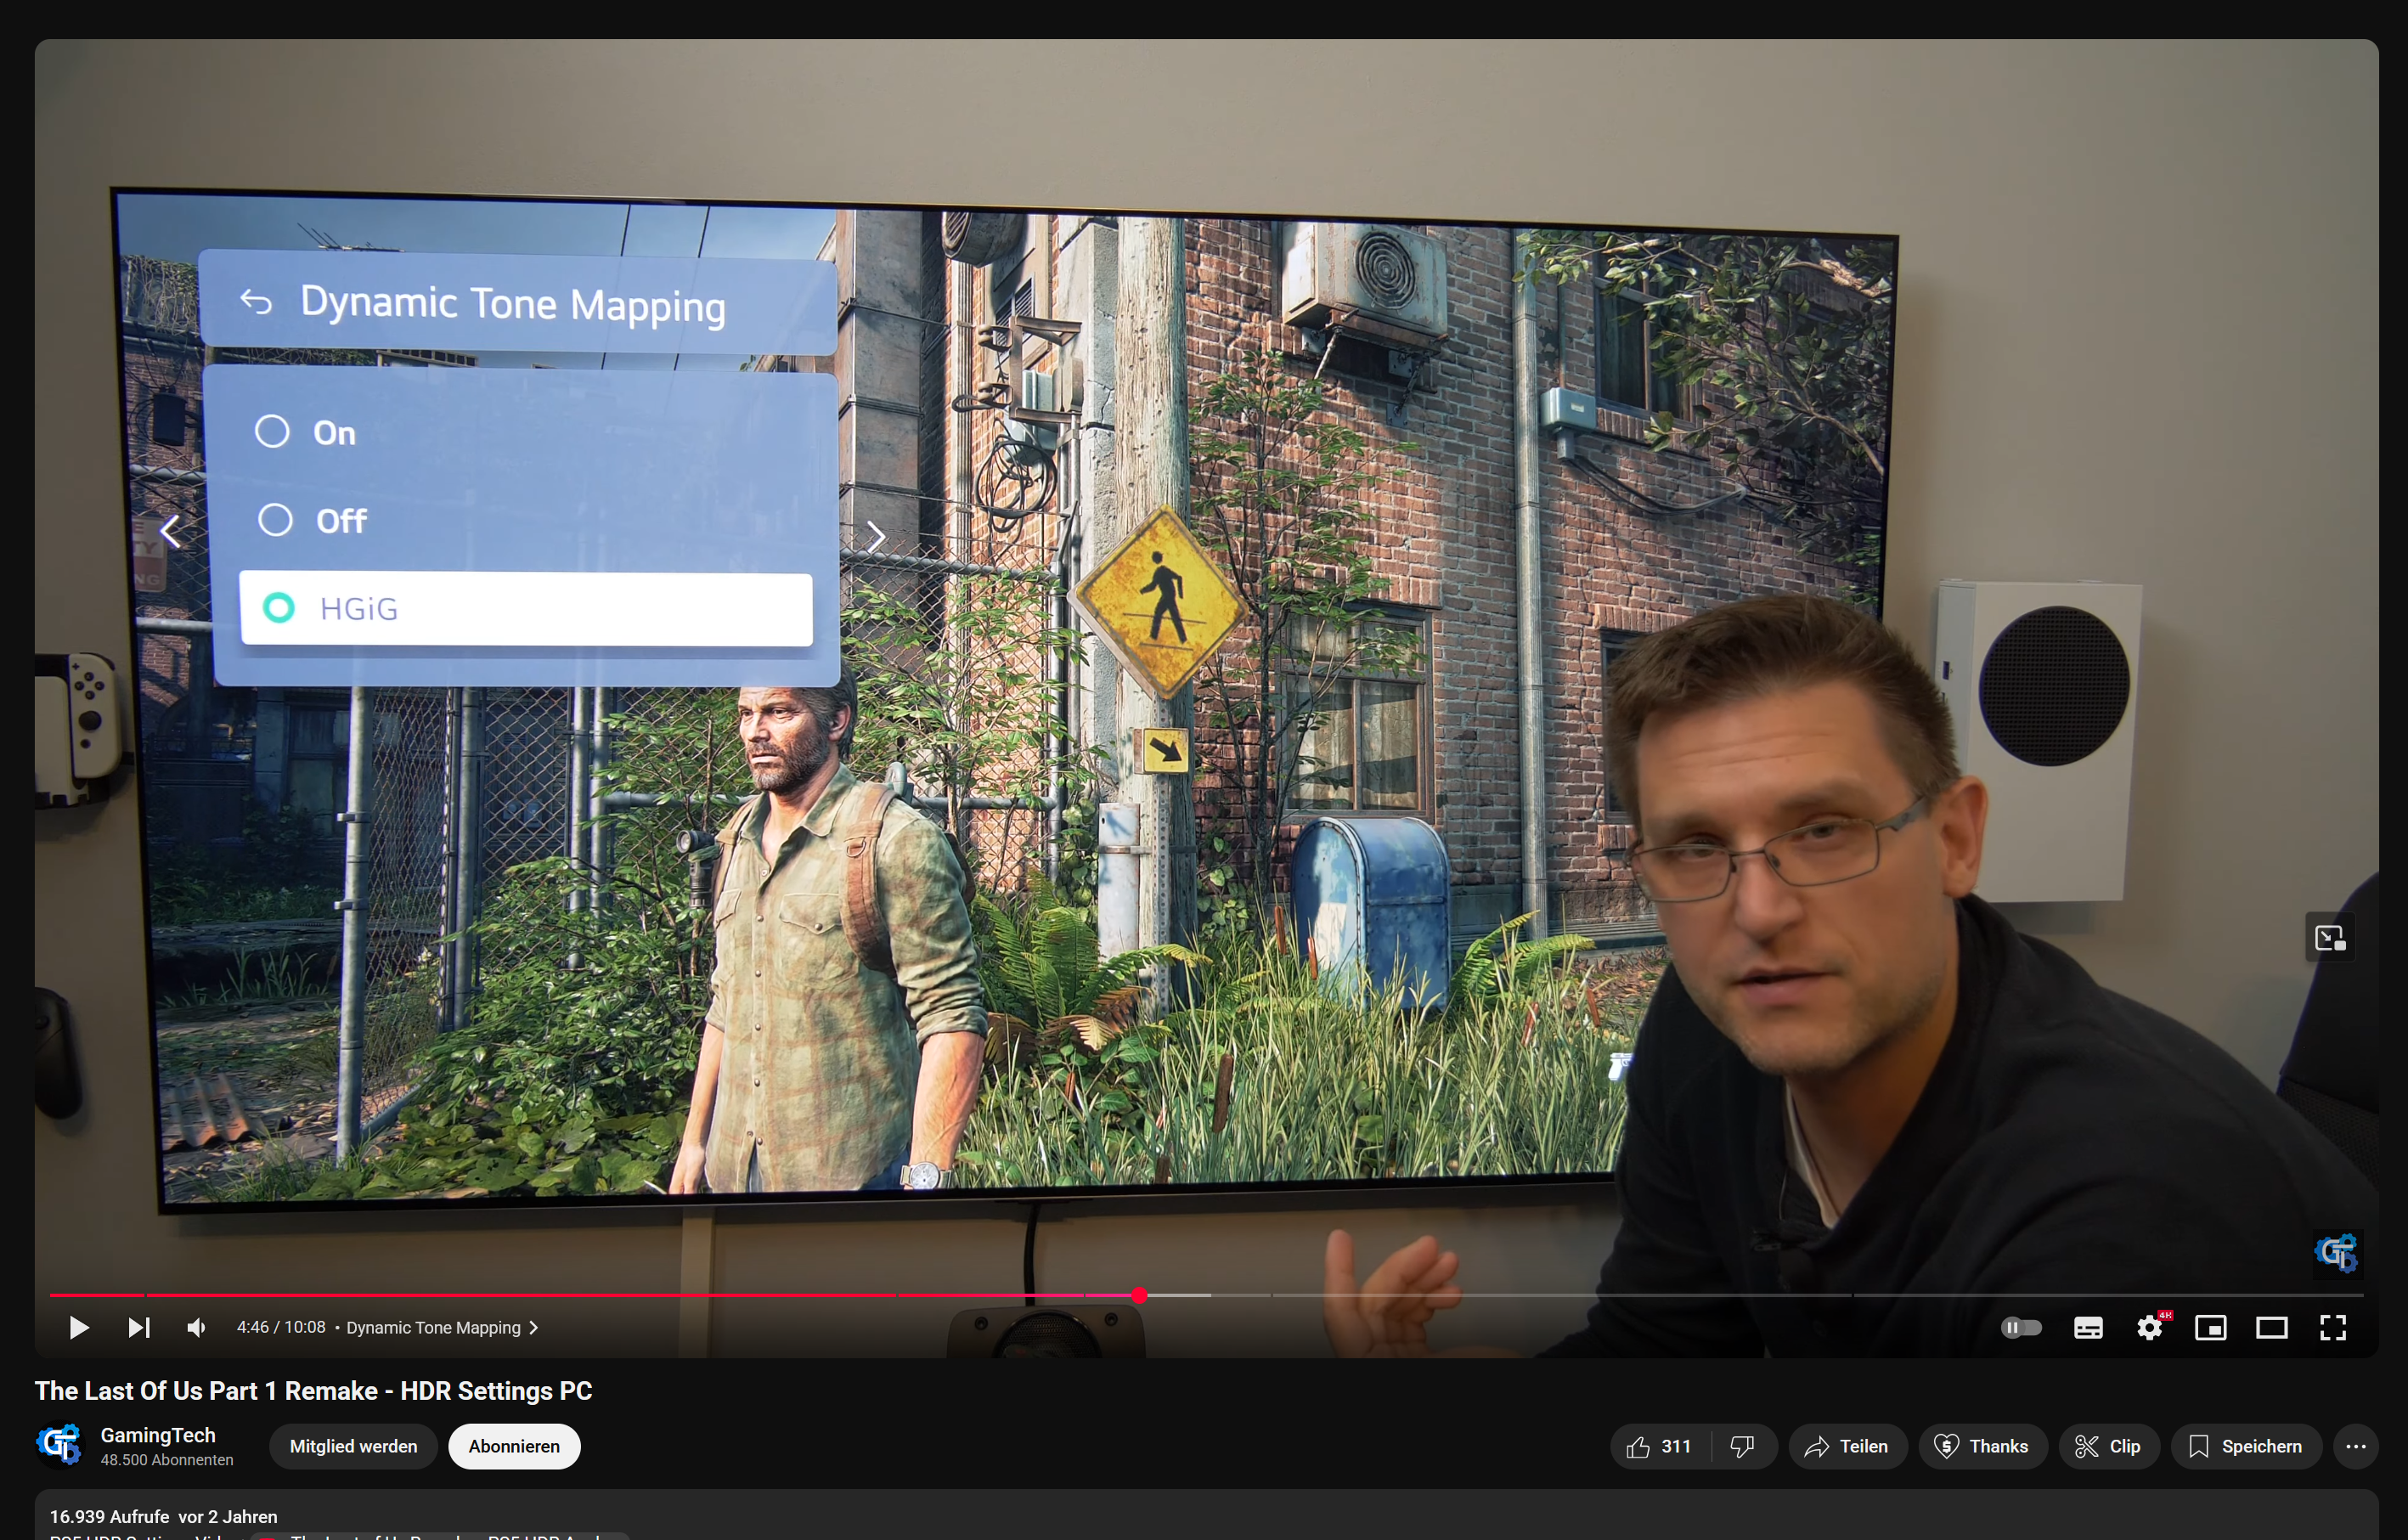Skip to next video

coord(139,1327)
